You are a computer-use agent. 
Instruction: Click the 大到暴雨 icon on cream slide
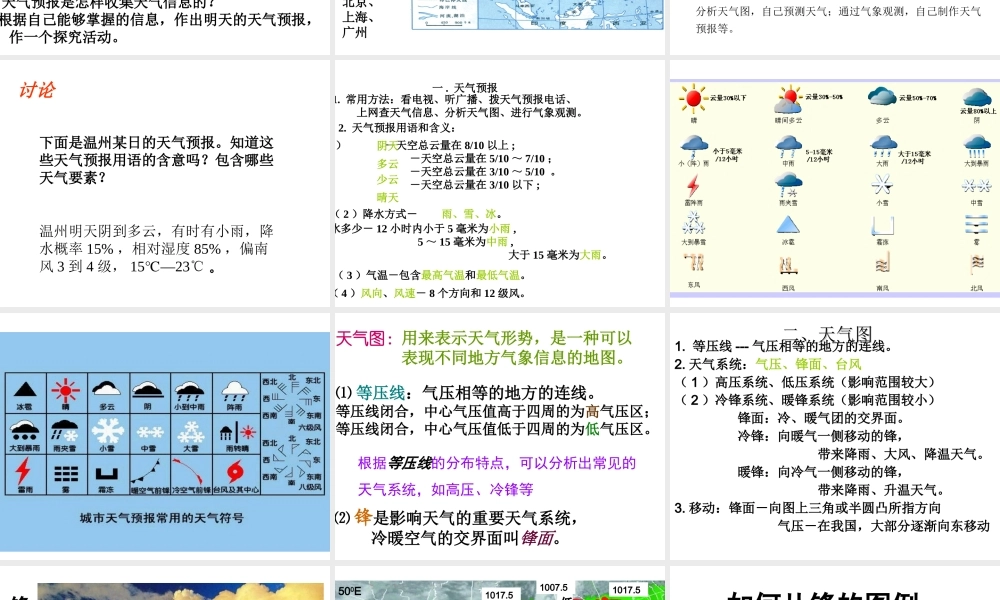[x=977, y=147]
